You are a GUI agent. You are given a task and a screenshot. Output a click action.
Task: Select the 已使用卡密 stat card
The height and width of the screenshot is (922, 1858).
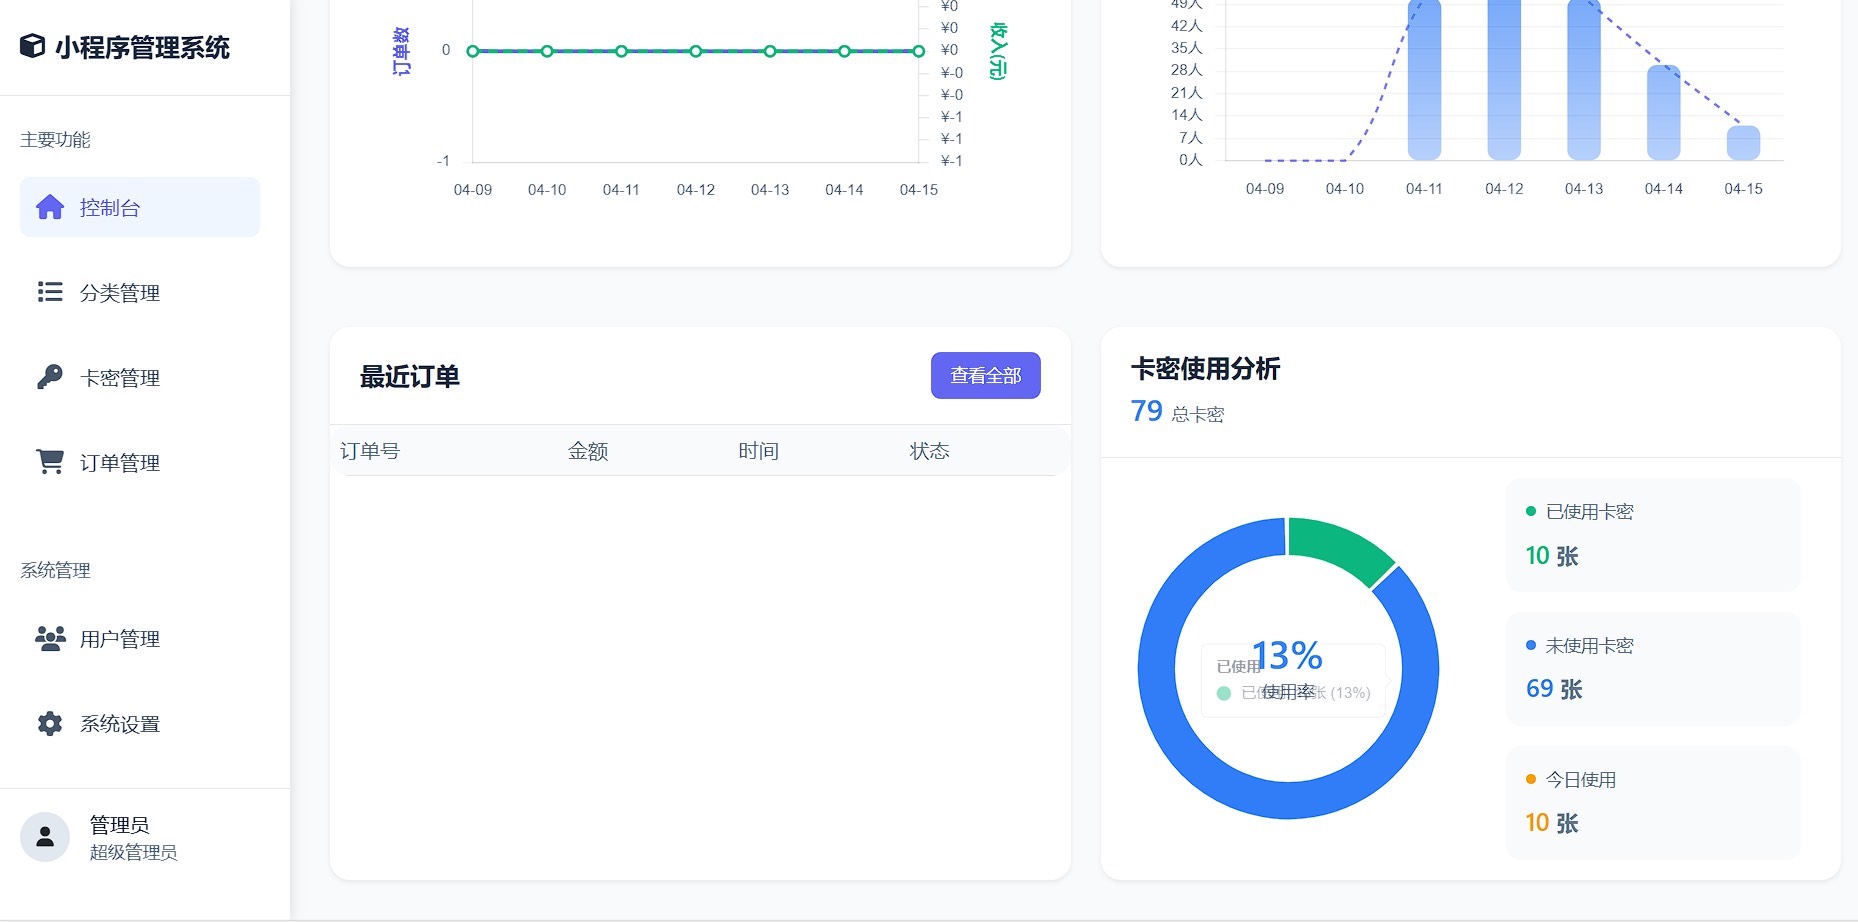tap(1652, 534)
